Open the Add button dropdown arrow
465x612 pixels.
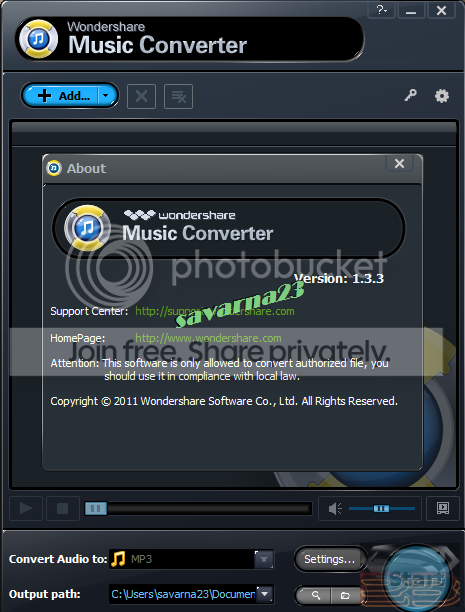pyautogui.click(x=106, y=95)
